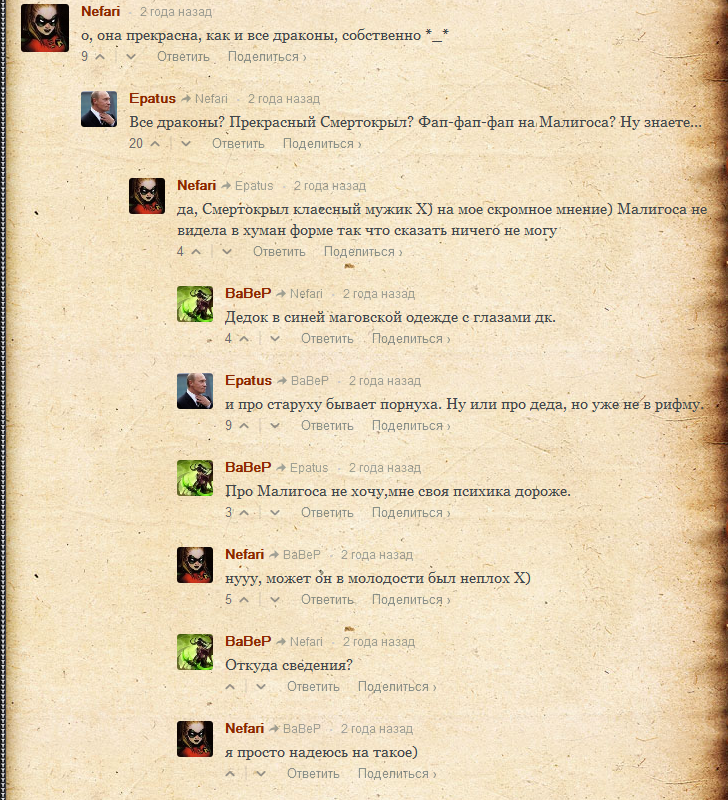Upvote Epatus's comment with 20 votes
The image size is (728, 800).
(x=155, y=144)
